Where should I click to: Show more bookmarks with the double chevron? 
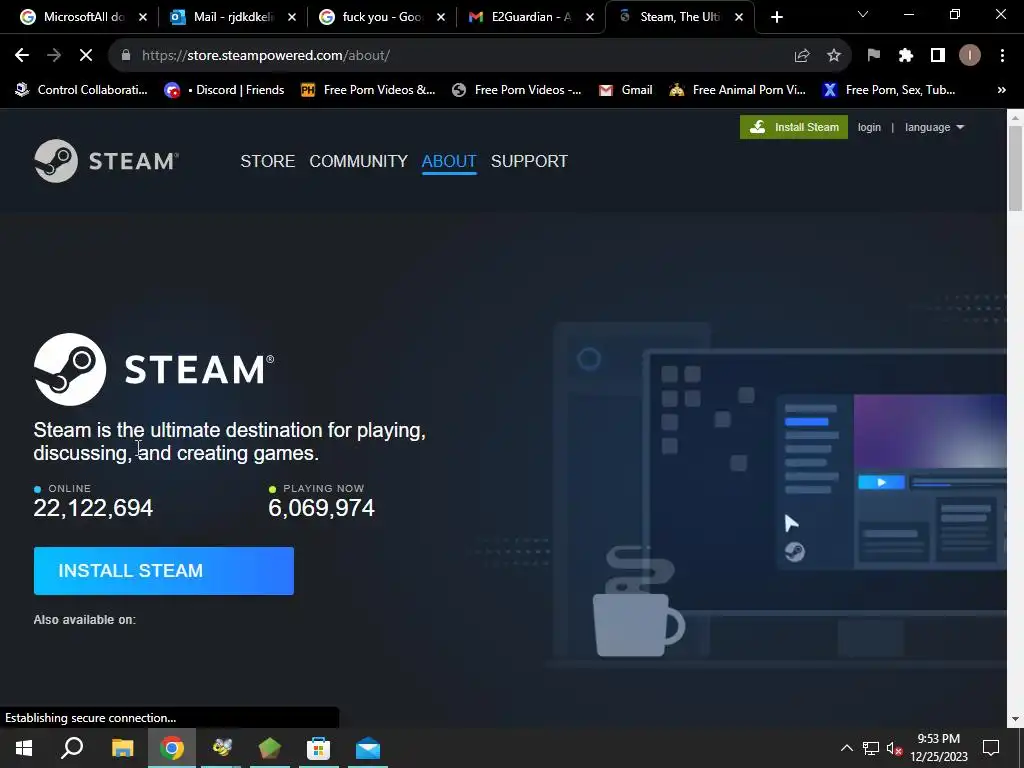coord(1002,90)
